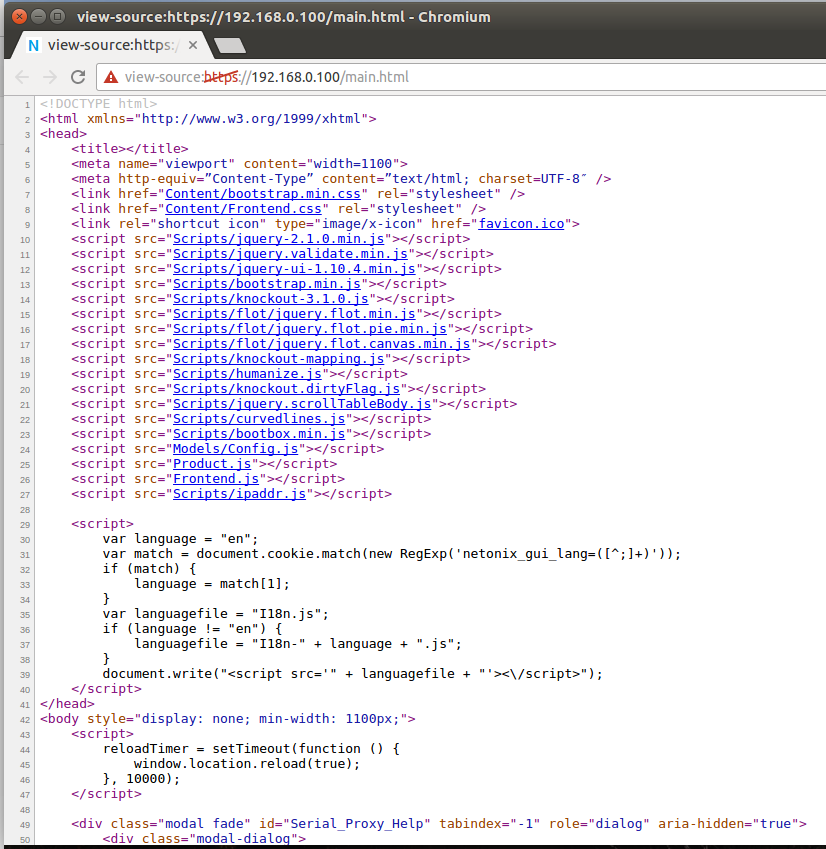Click the forward navigation arrow

point(50,77)
